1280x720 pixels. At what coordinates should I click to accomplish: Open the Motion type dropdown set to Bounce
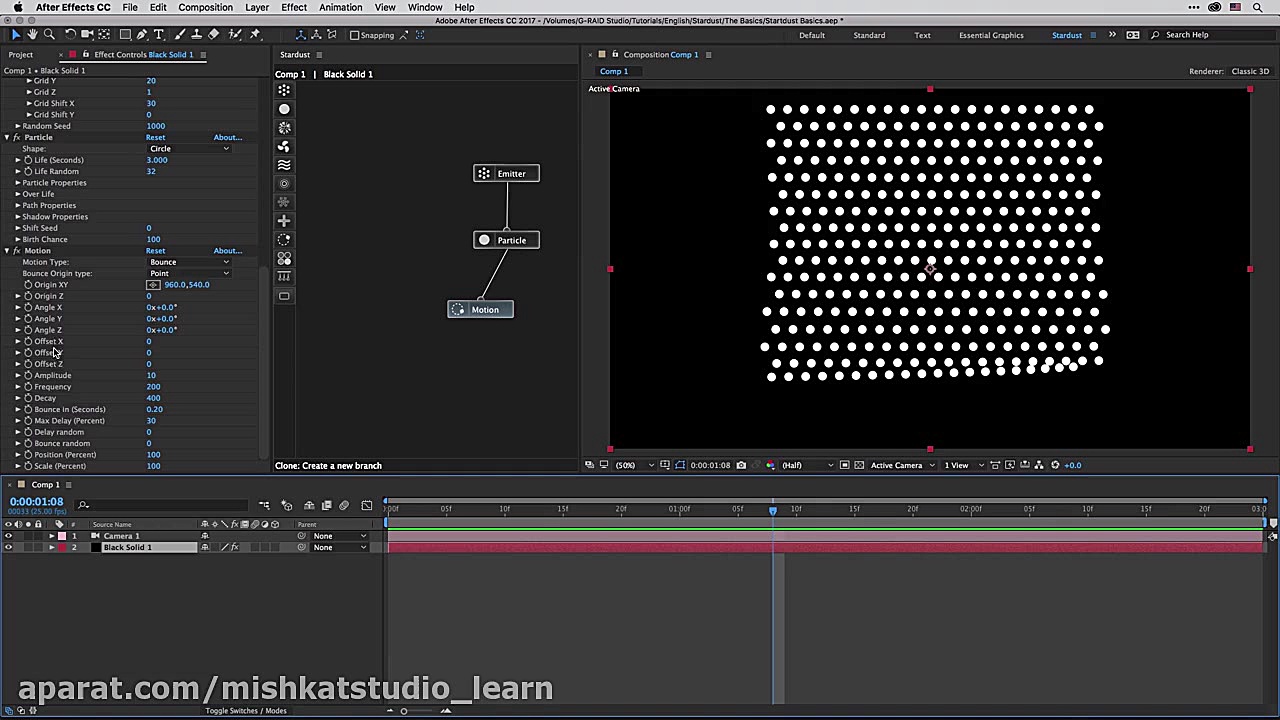[190, 262]
